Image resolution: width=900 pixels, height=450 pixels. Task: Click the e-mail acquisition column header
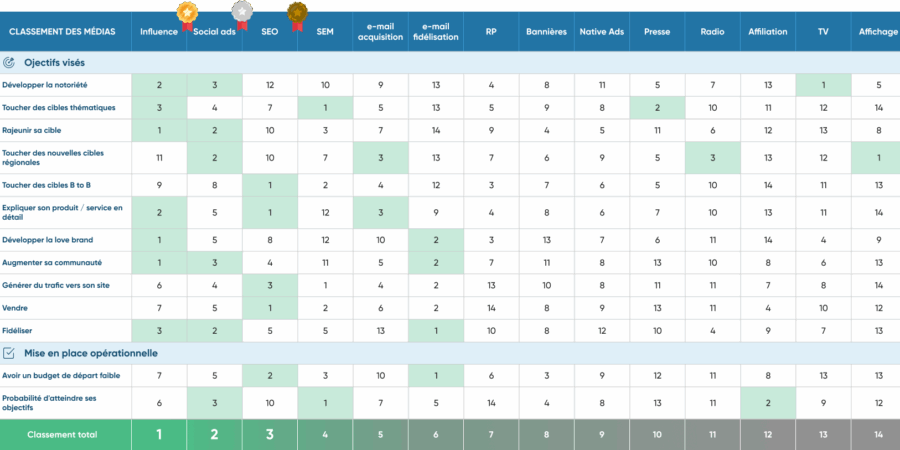pyautogui.click(x=380, y=32)
